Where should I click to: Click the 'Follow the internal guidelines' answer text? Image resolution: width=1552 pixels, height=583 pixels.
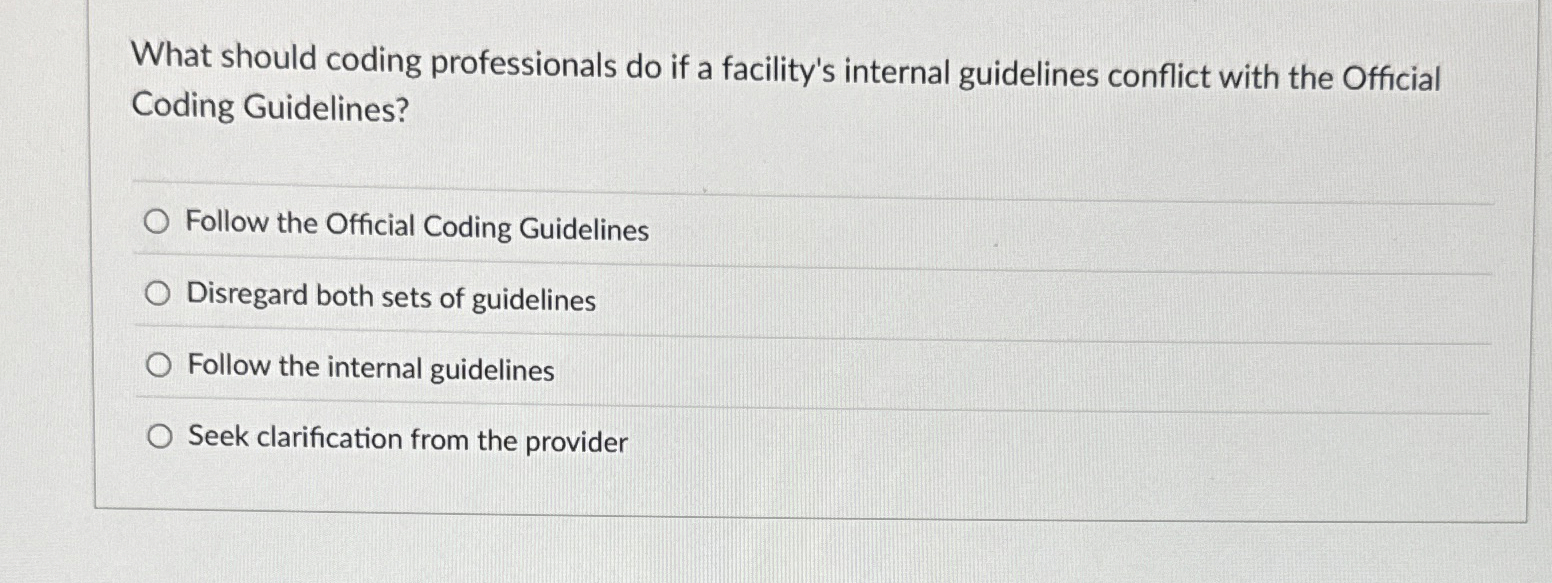(x=368, y=368)
